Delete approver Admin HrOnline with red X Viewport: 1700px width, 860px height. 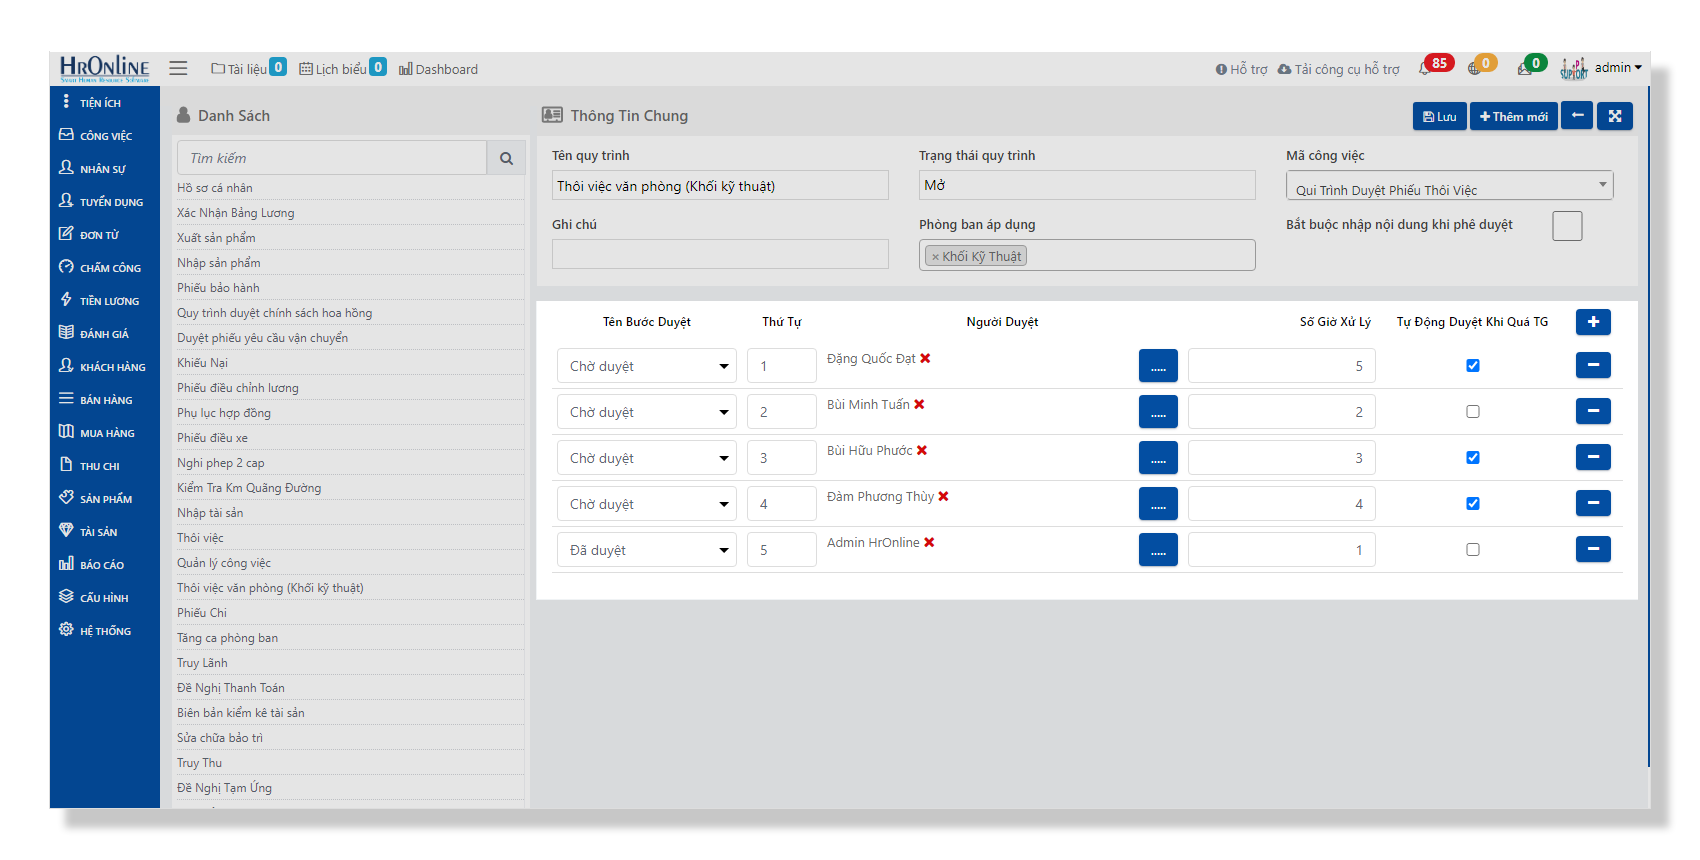(929, 542)
